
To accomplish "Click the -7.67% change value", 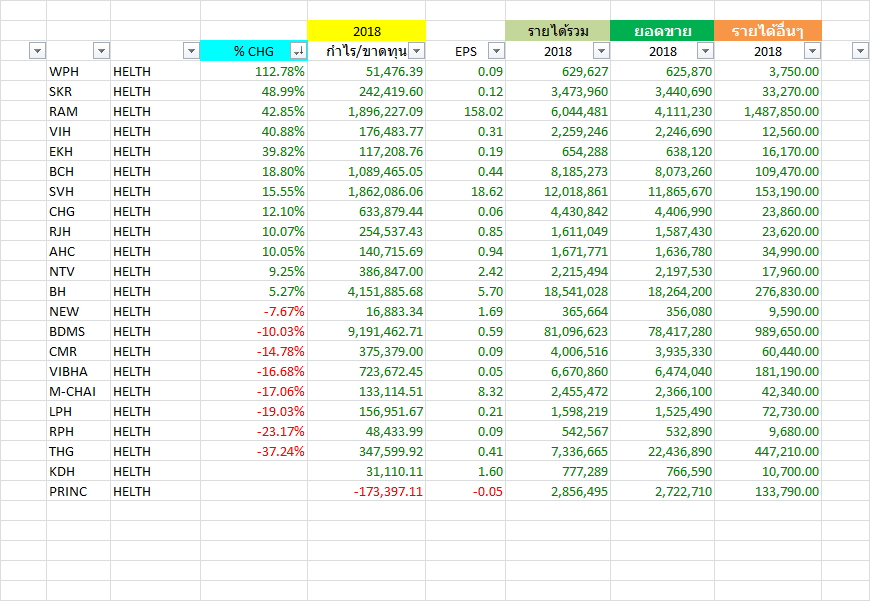I will click(284, 311).
